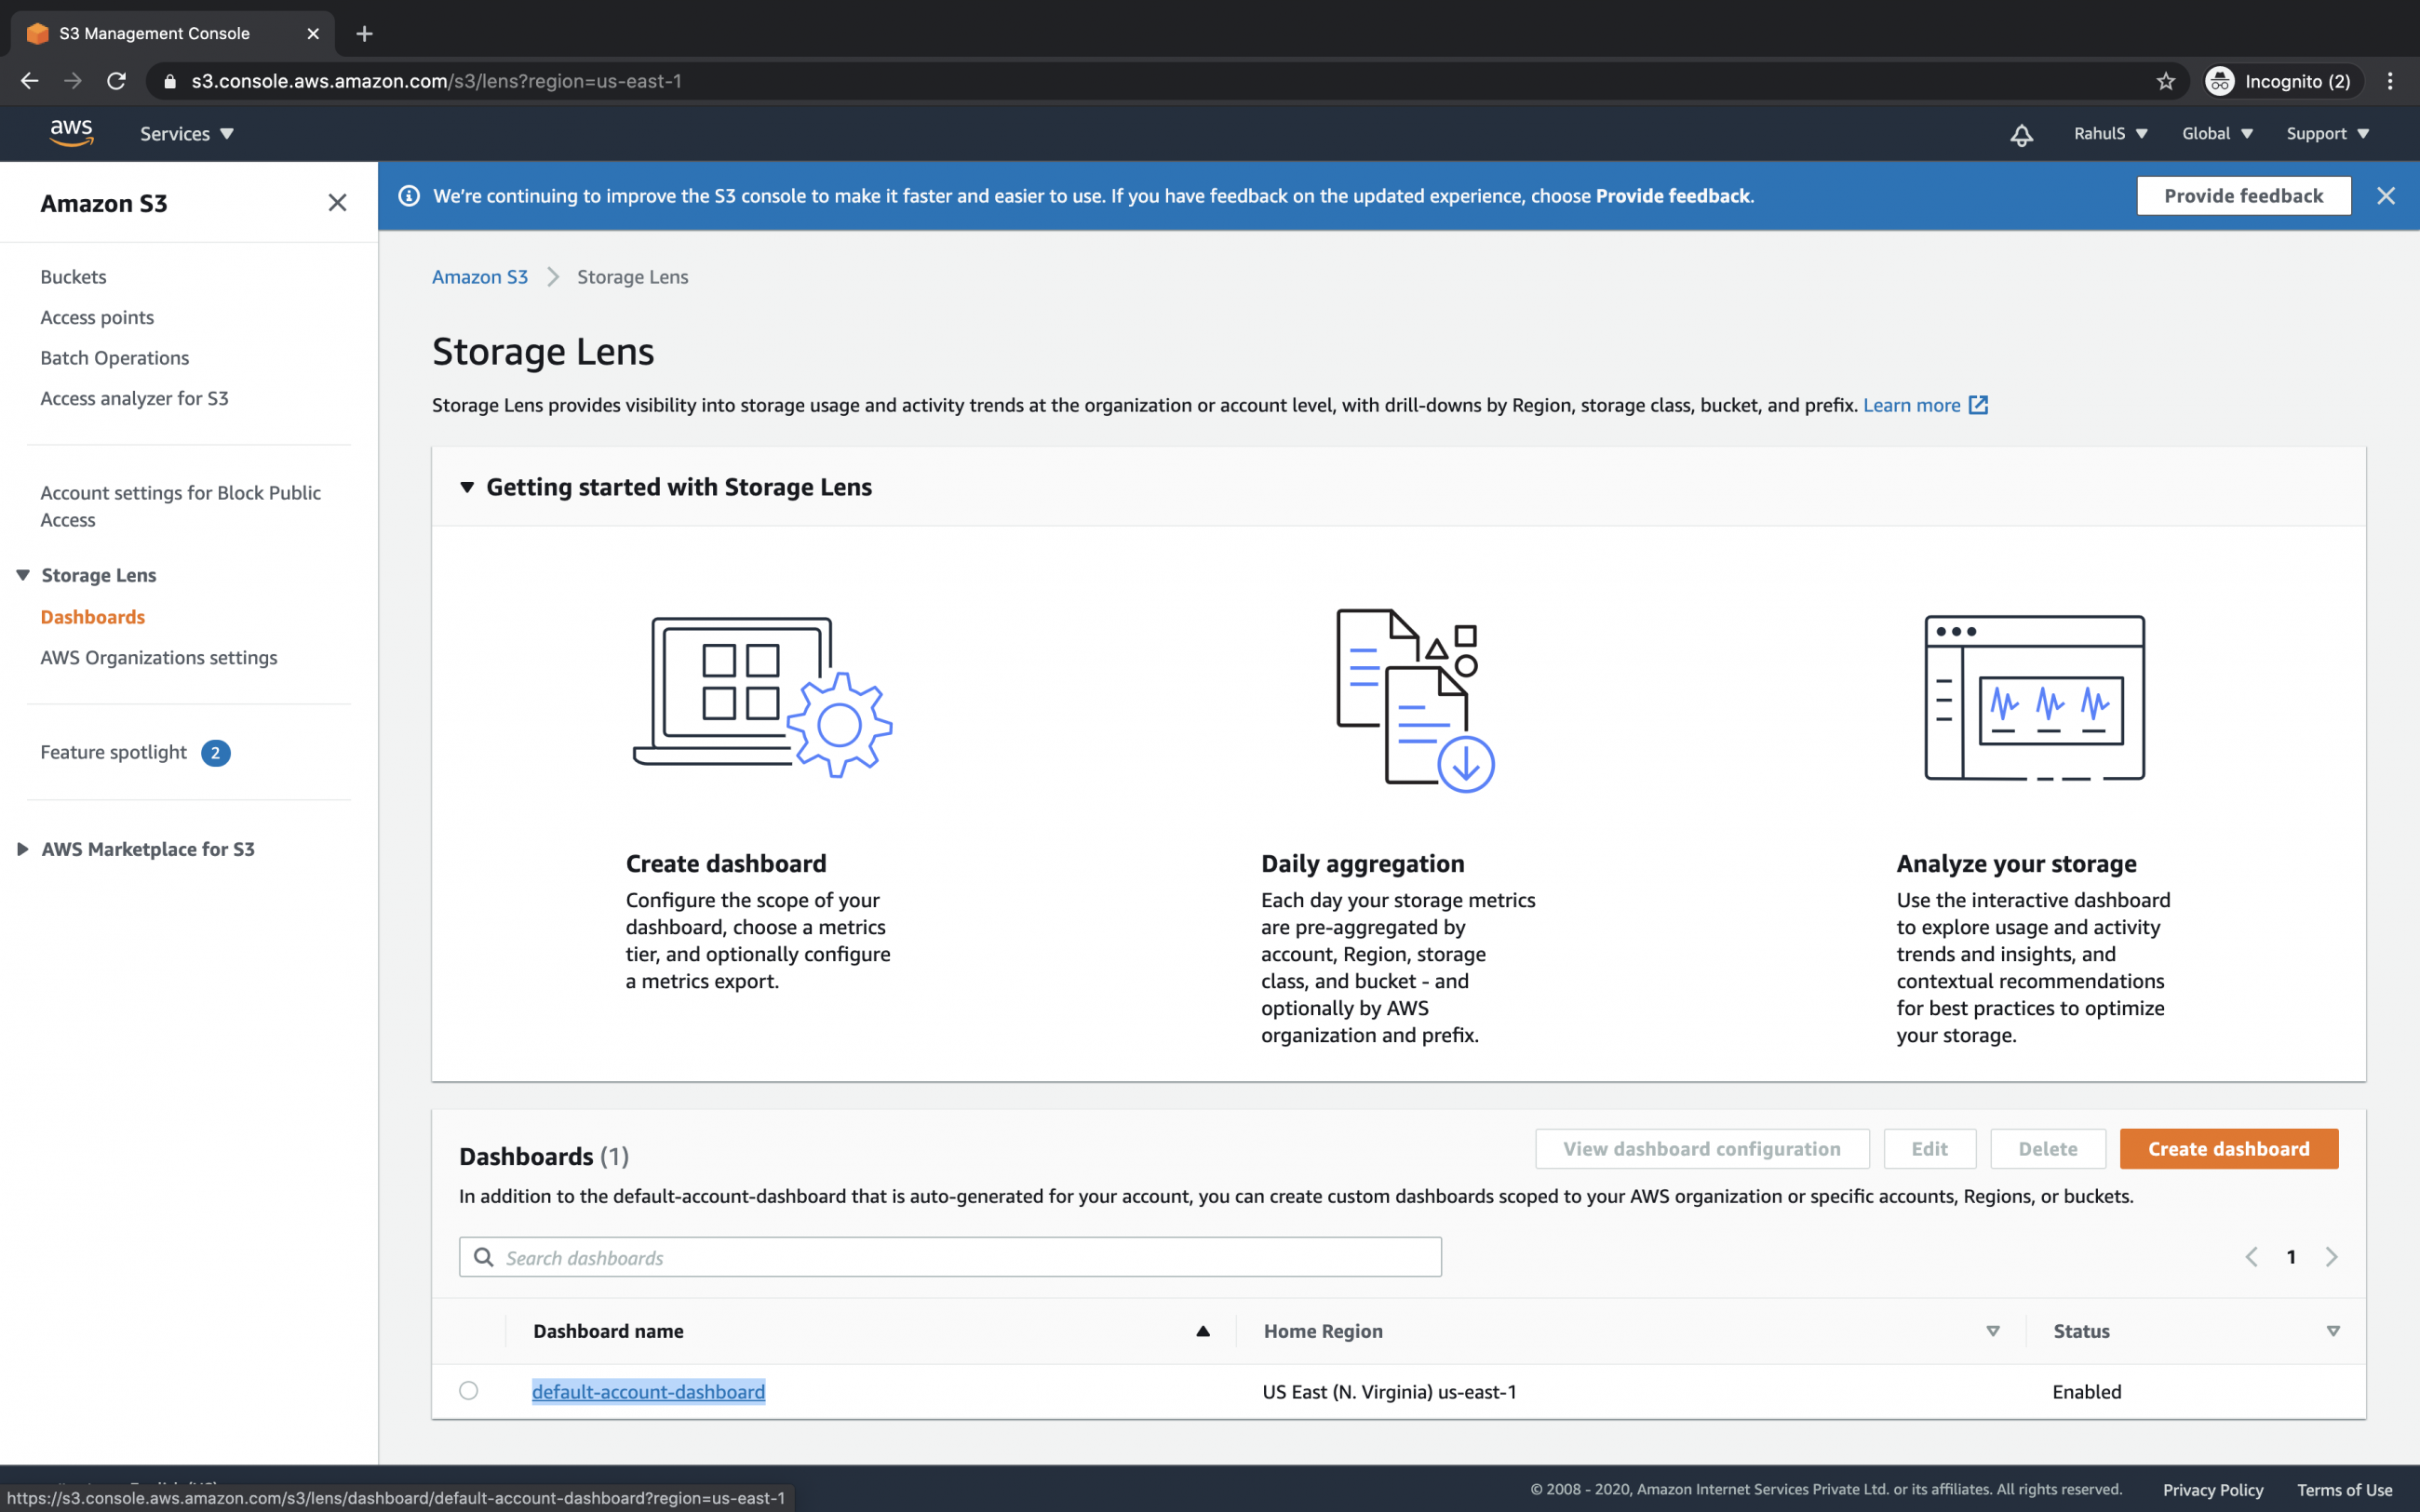Click the info icon on the blue banner
This screenshot has height=1512, width=2420.
[x=409, y=196]
